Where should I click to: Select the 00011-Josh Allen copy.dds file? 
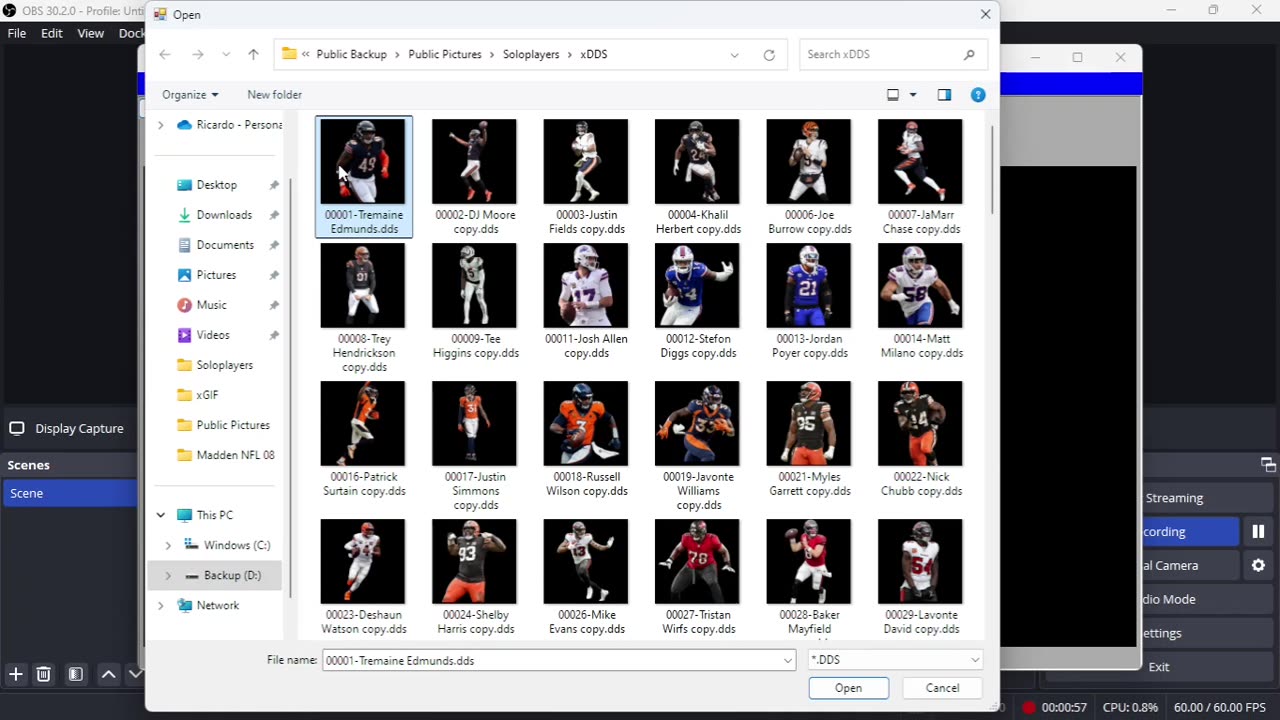(x=586, y=301)
